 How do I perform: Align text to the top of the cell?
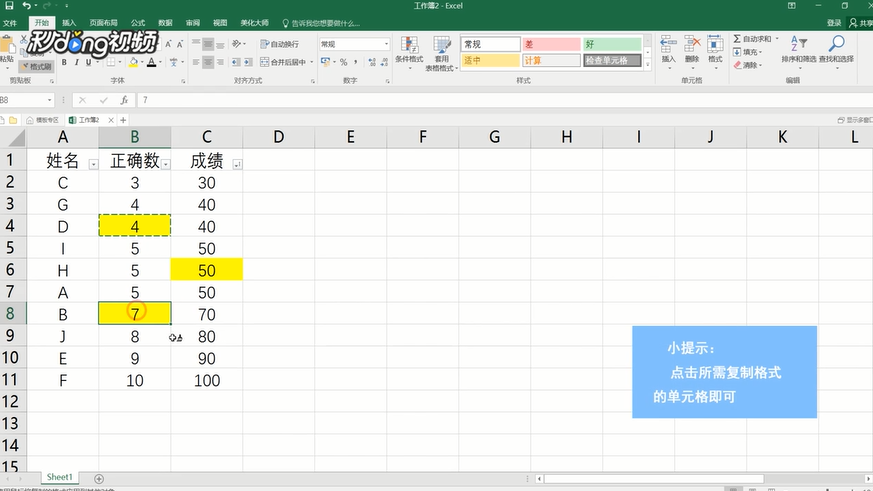196,44
